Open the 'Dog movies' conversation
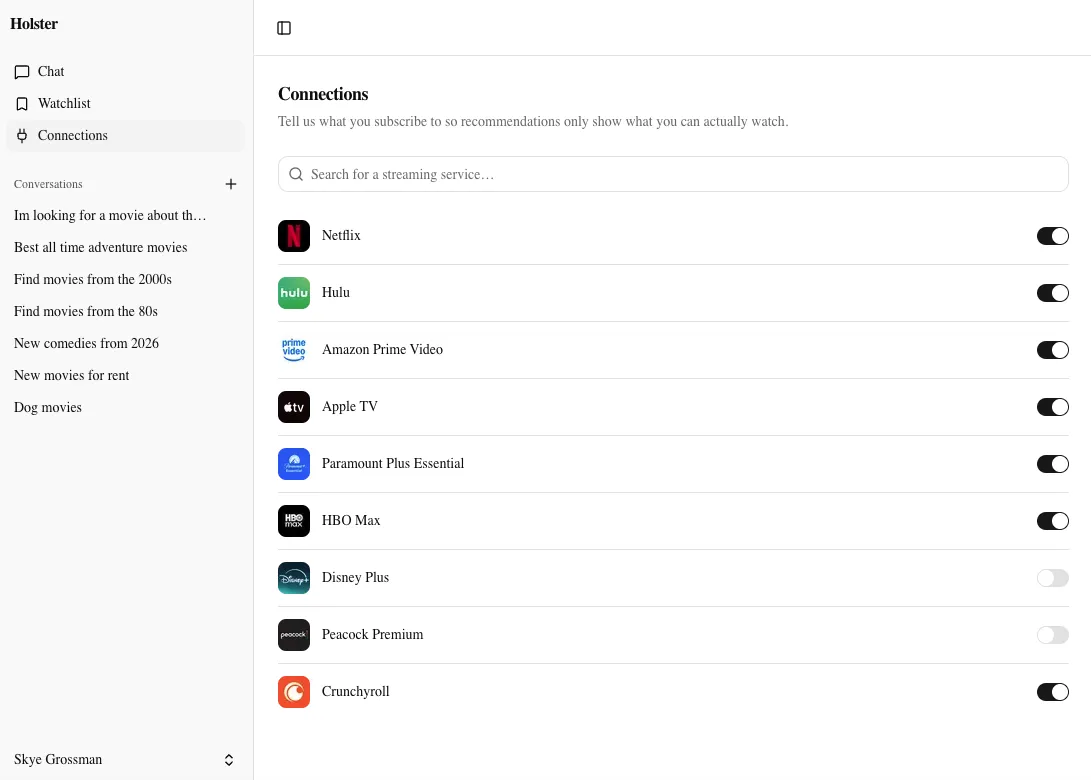 coord(125,408)
